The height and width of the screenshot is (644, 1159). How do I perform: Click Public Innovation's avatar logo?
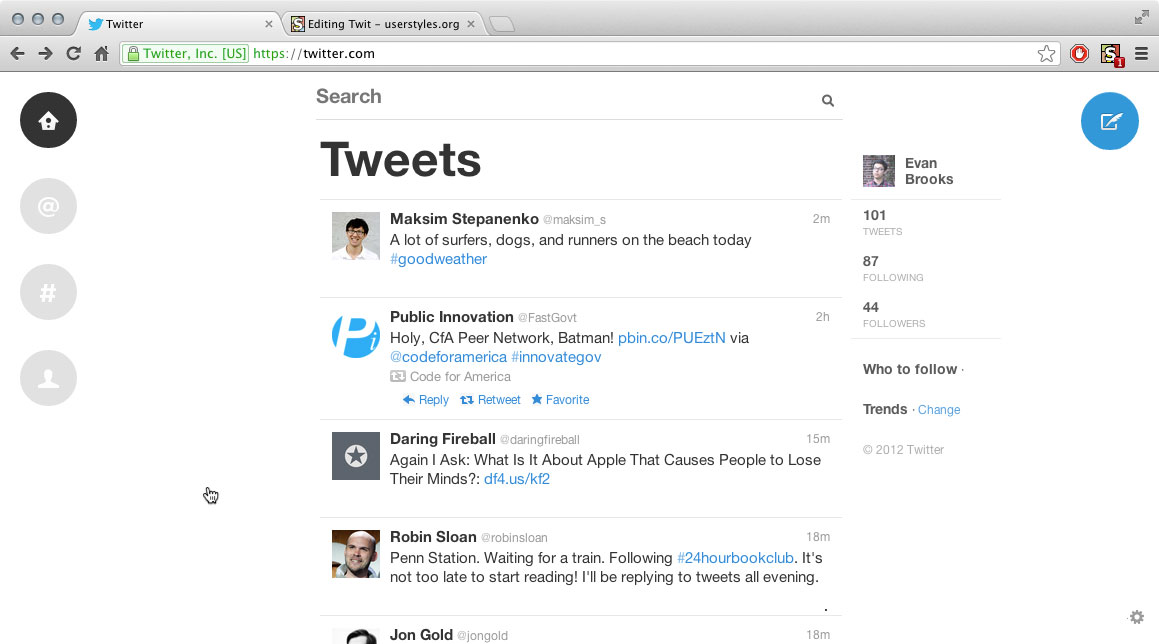[x=356, y=334]
